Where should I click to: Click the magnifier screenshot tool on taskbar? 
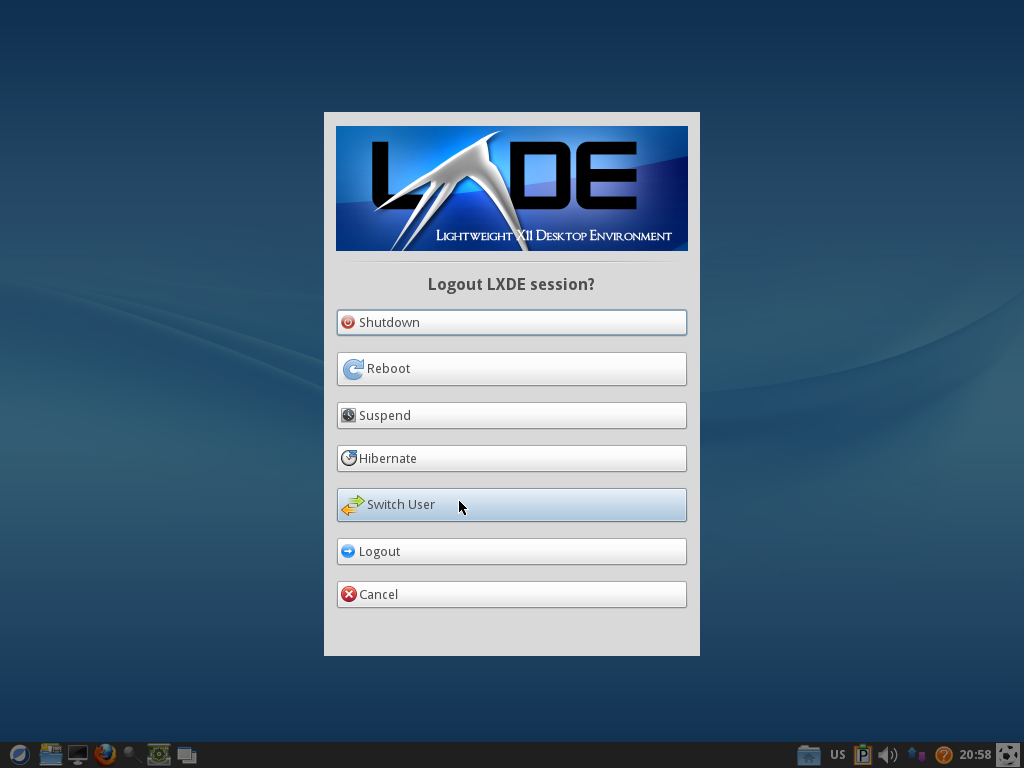(131, 754)
